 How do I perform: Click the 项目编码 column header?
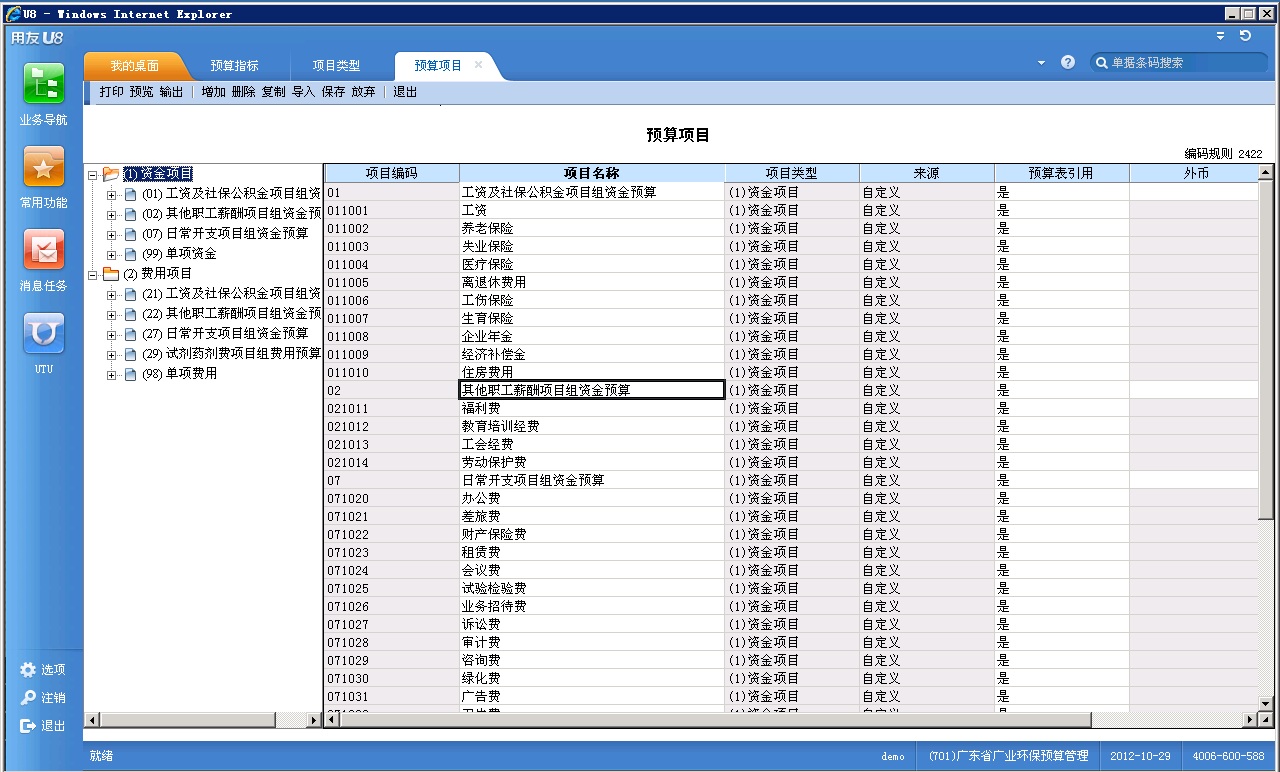coord(392,173)
